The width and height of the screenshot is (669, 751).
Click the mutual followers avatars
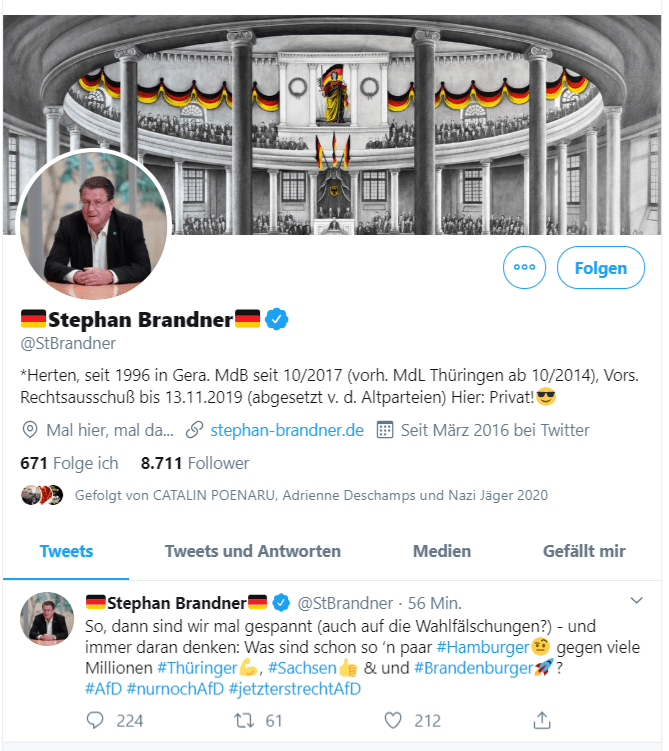click(x=42, y=495)
